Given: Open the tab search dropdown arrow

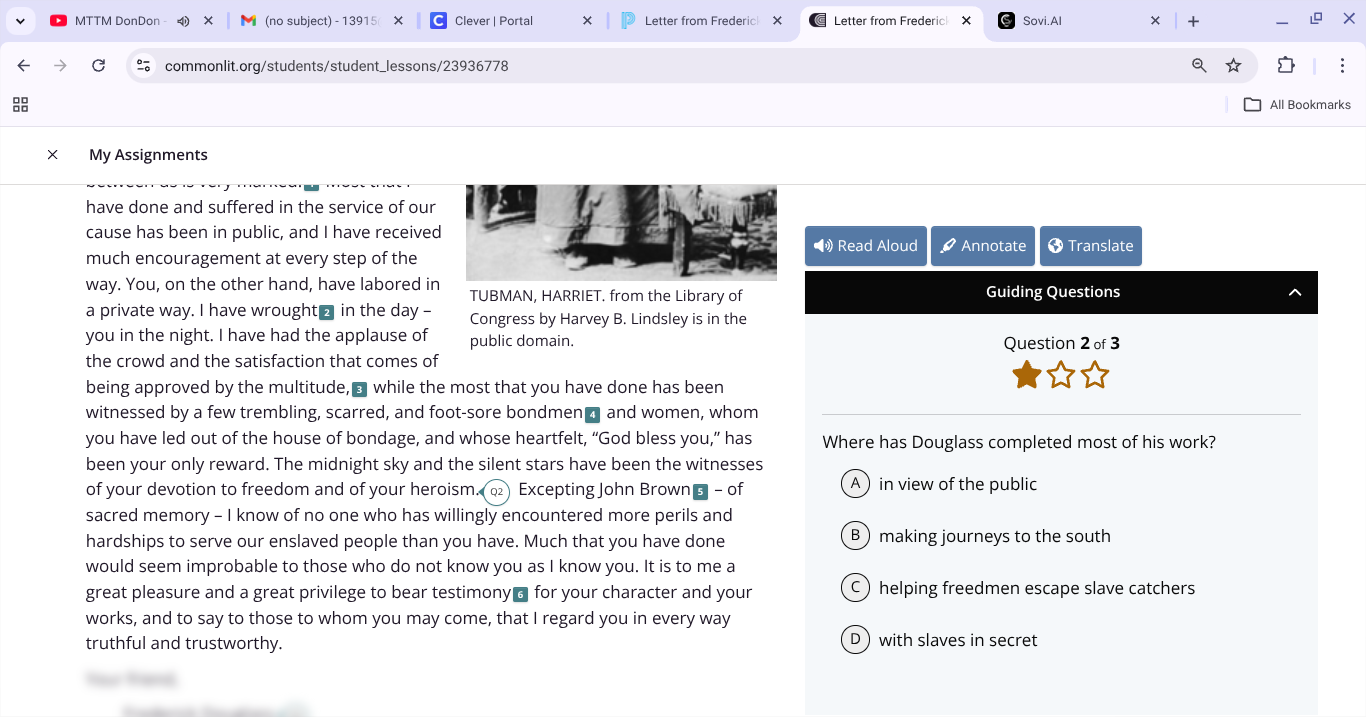Looking at the screenshot, I should coord(20,21).
